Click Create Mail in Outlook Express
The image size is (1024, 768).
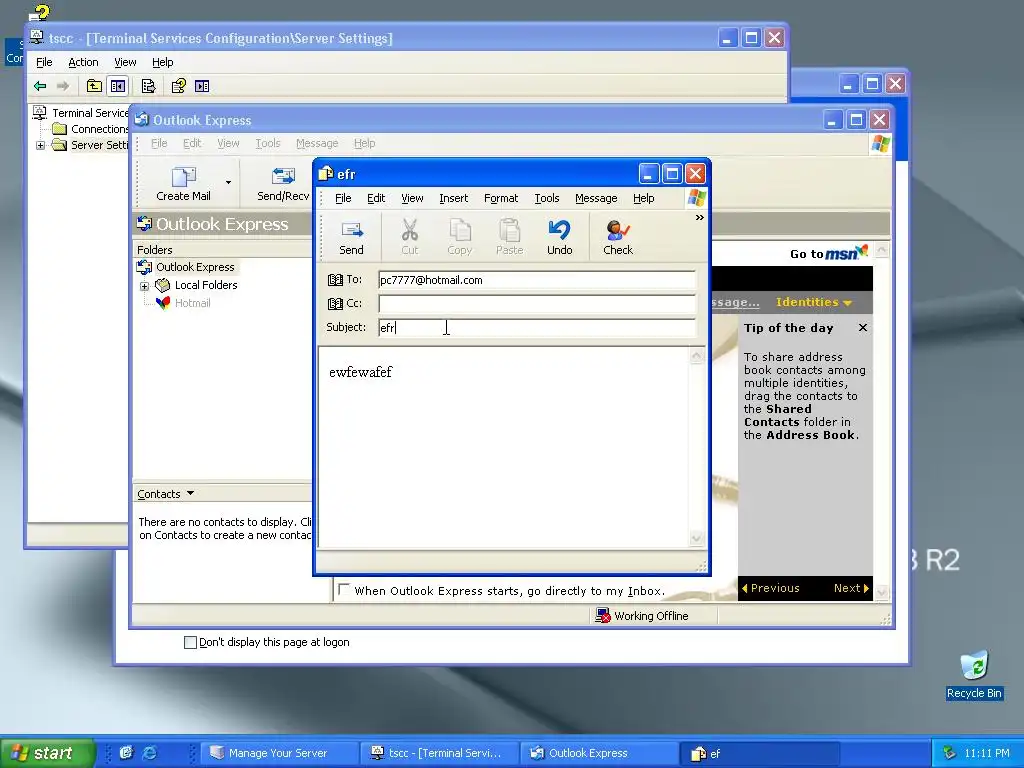pyautogui.click(x=184, y=184)
